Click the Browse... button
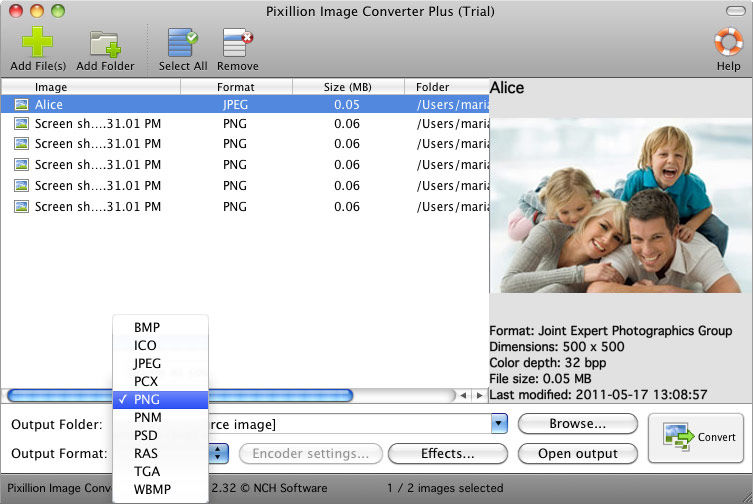 (577, 424)
